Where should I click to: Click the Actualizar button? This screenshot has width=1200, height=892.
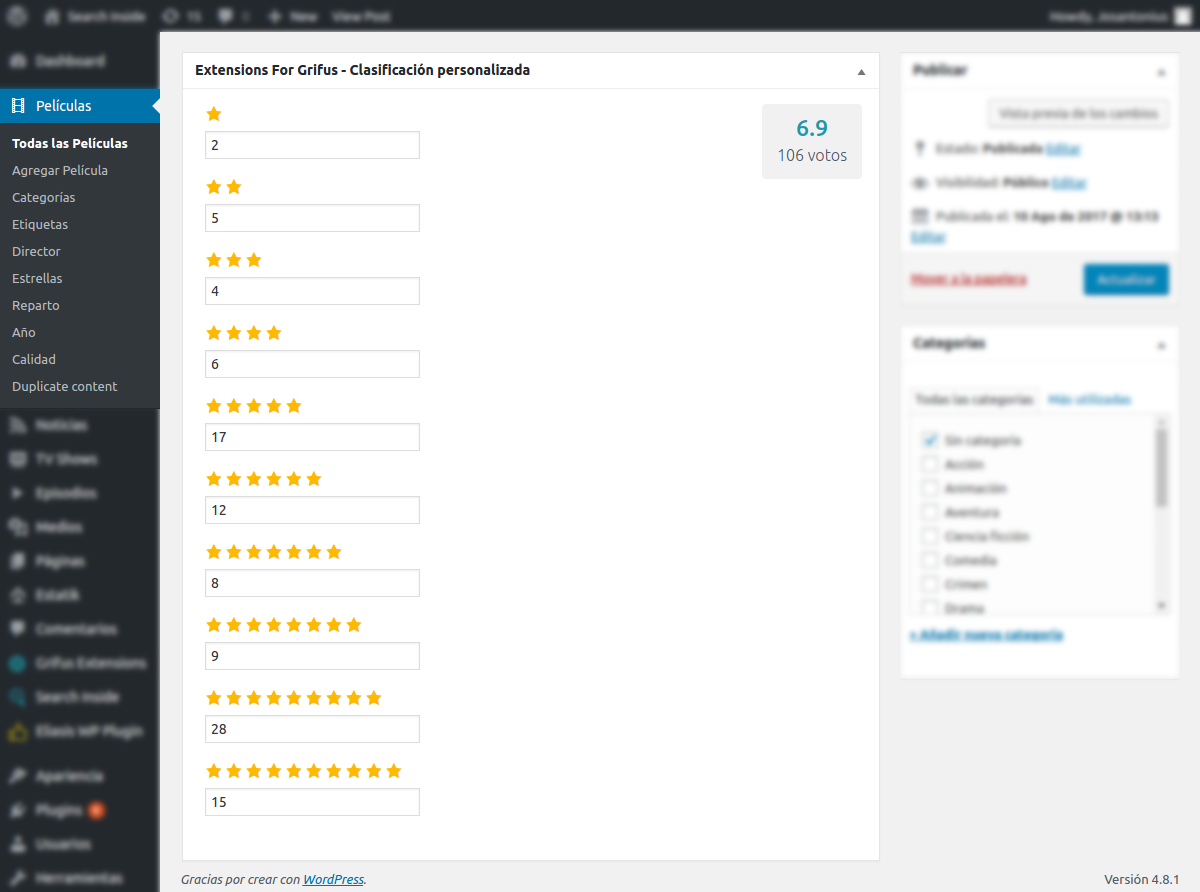tap(1125, 279)
